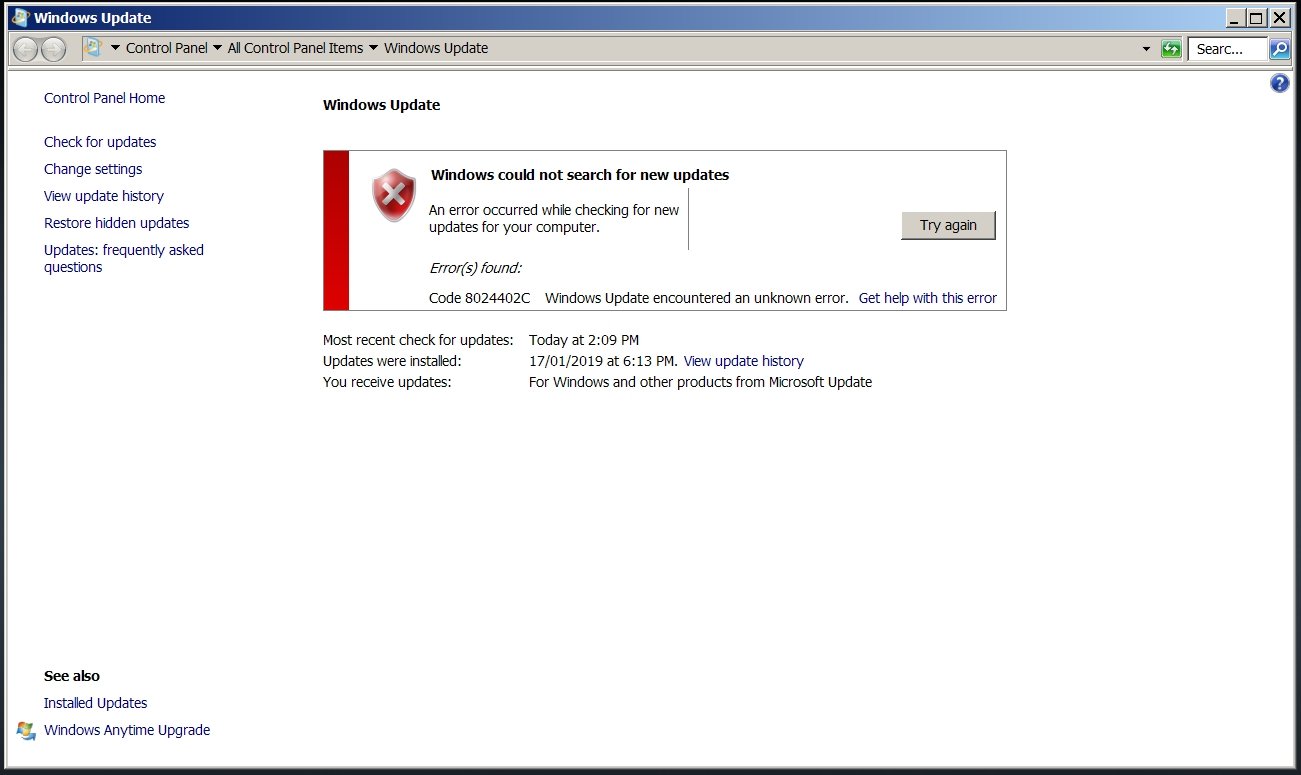Maximize the Windows Update window
Screen dimensions: 1301x775
(x=1257, y=17)
